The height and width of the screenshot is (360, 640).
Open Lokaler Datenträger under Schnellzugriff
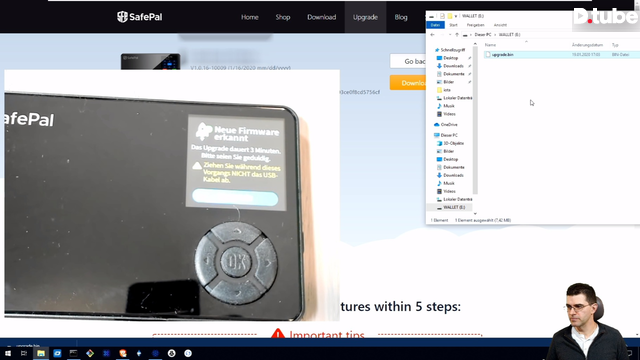pyautogui.click(x=455, y=98)
